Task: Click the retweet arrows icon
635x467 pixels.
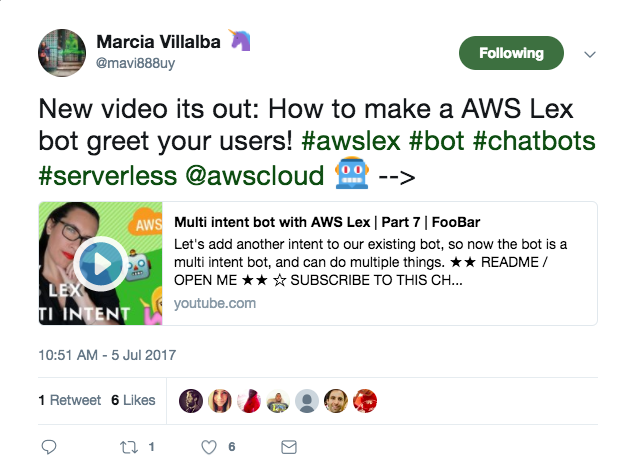Action: coord(129,447)
